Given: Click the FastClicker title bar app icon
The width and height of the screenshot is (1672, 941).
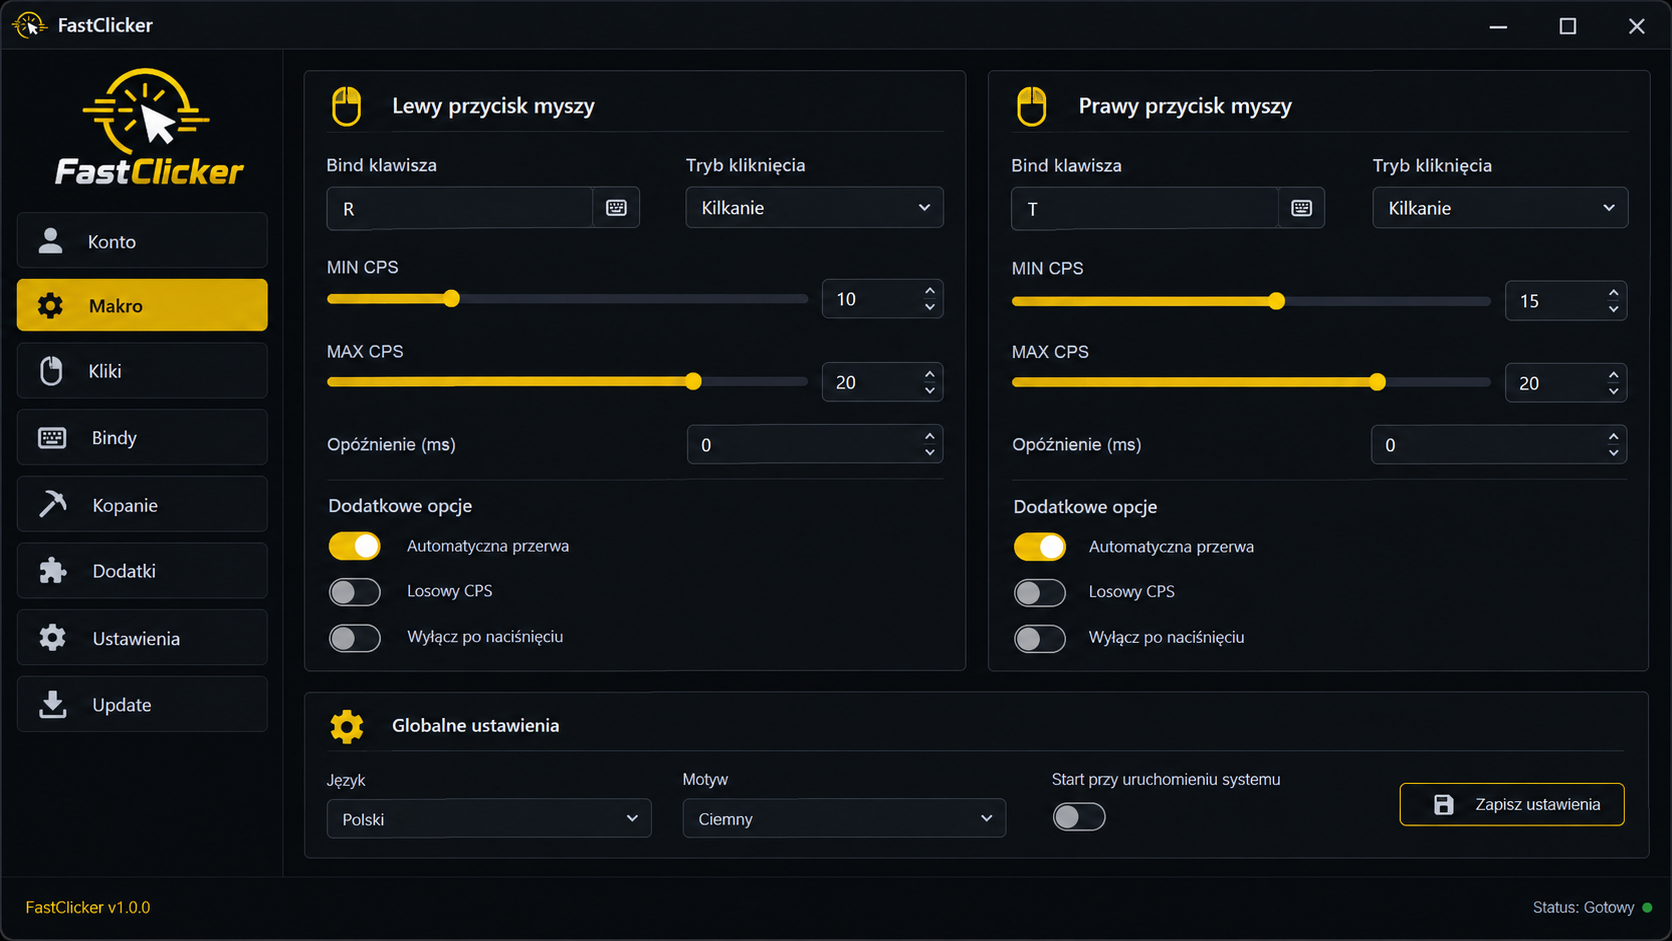Looking at the screenshot, I should coord(29,25).
